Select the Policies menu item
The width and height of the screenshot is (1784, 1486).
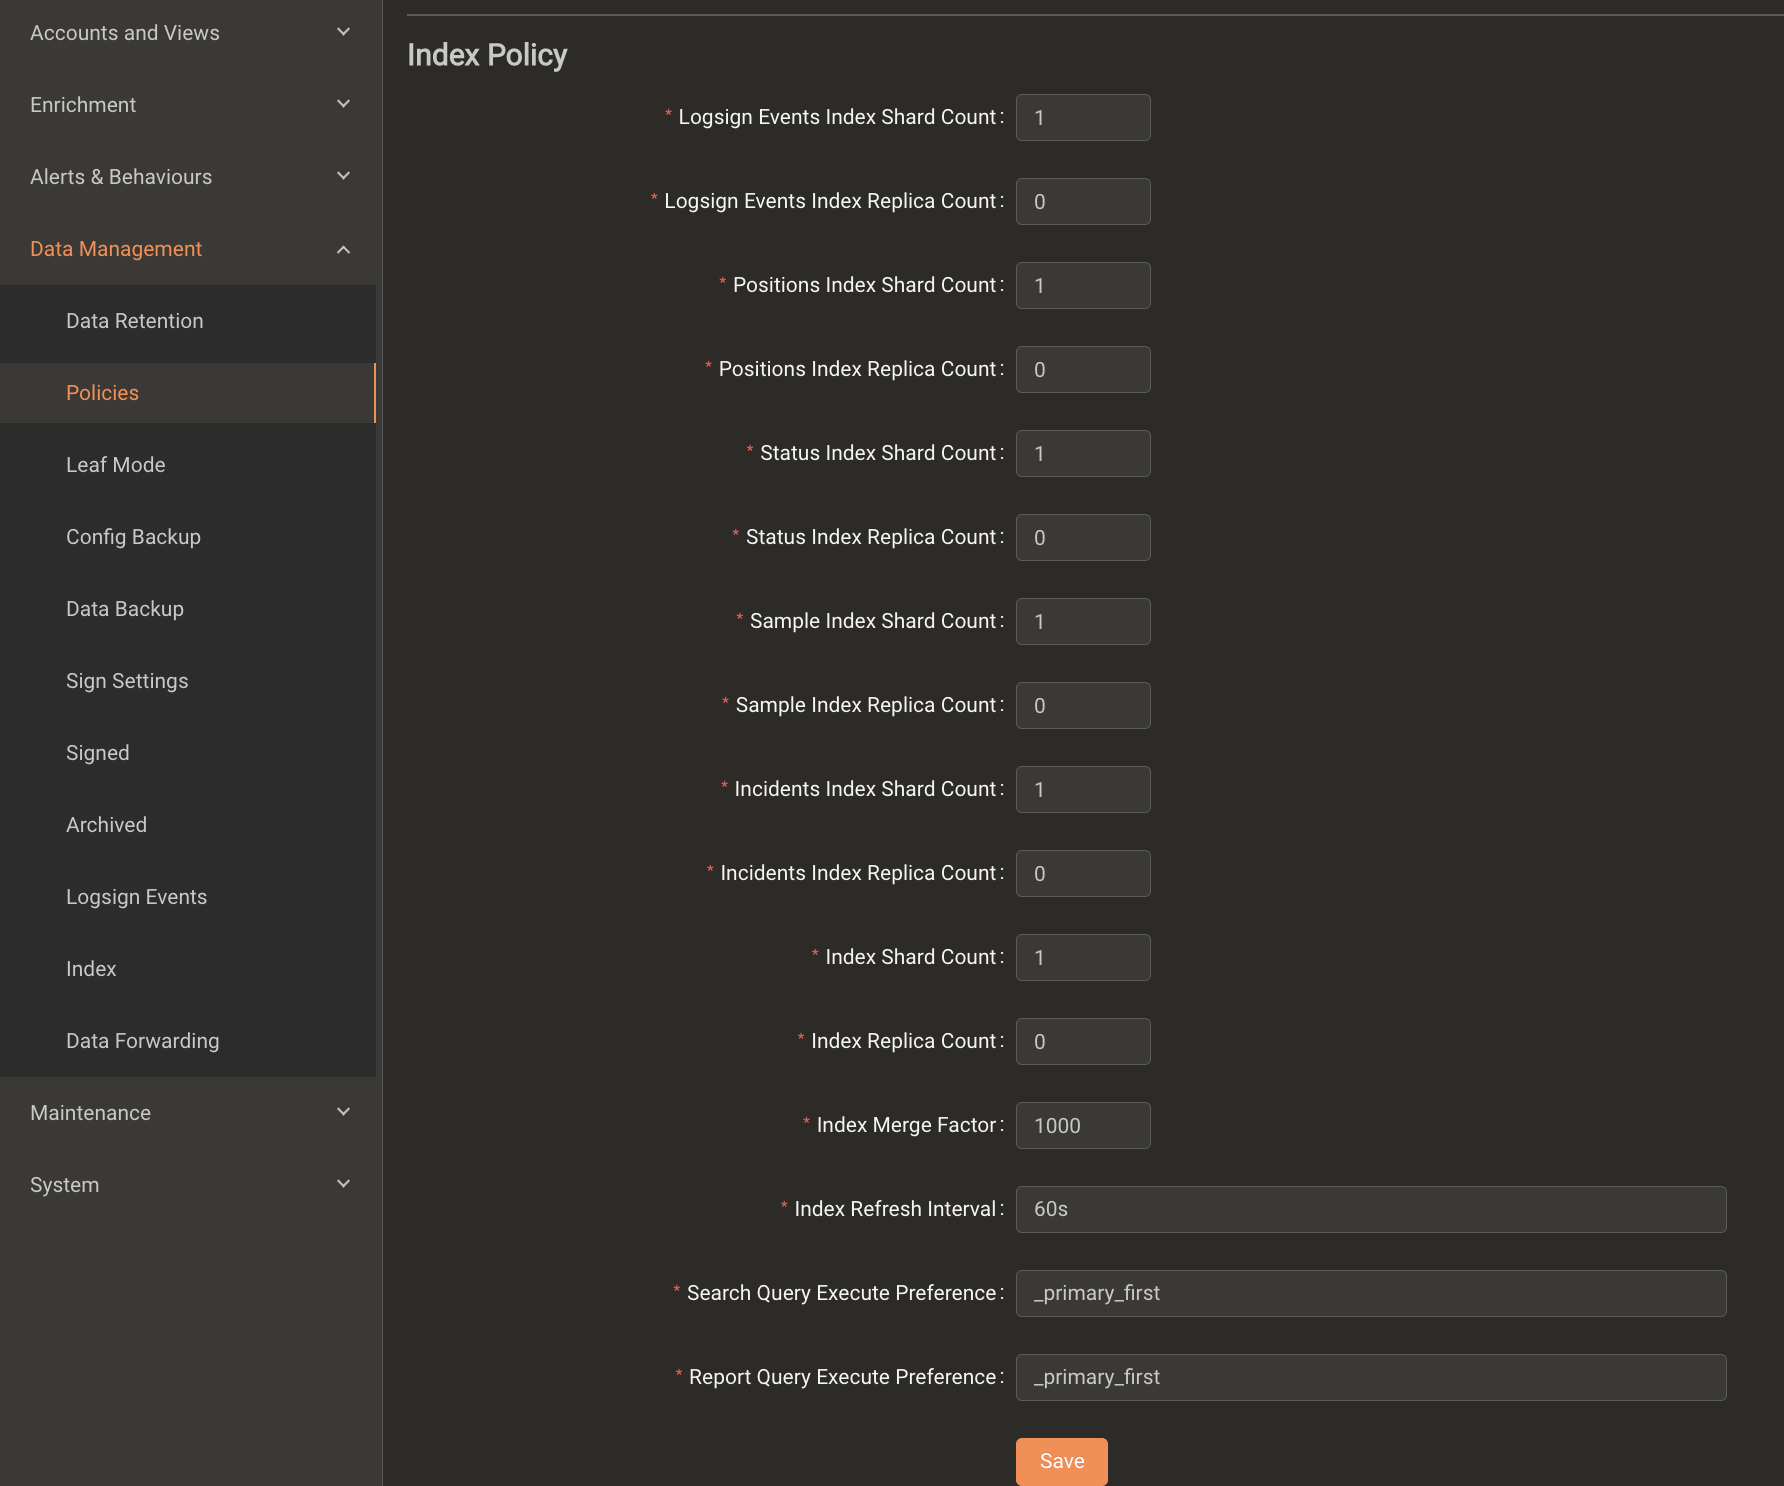point(188,393)
